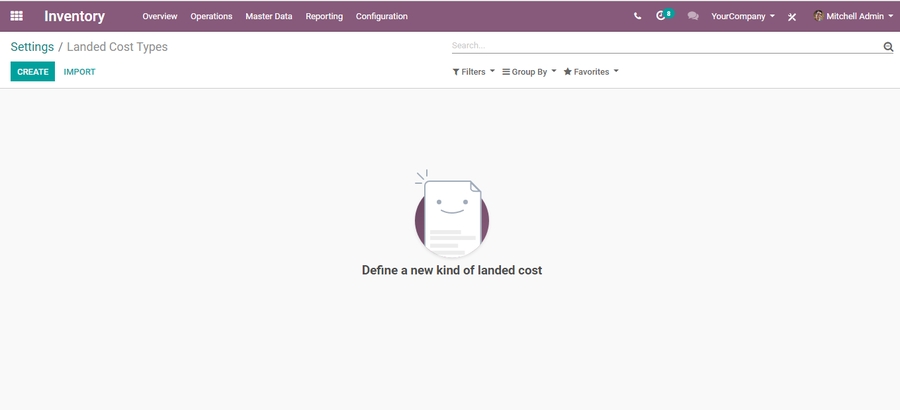Open the Reporting menu
900x410 pixels.
click(x=324, y=16)
